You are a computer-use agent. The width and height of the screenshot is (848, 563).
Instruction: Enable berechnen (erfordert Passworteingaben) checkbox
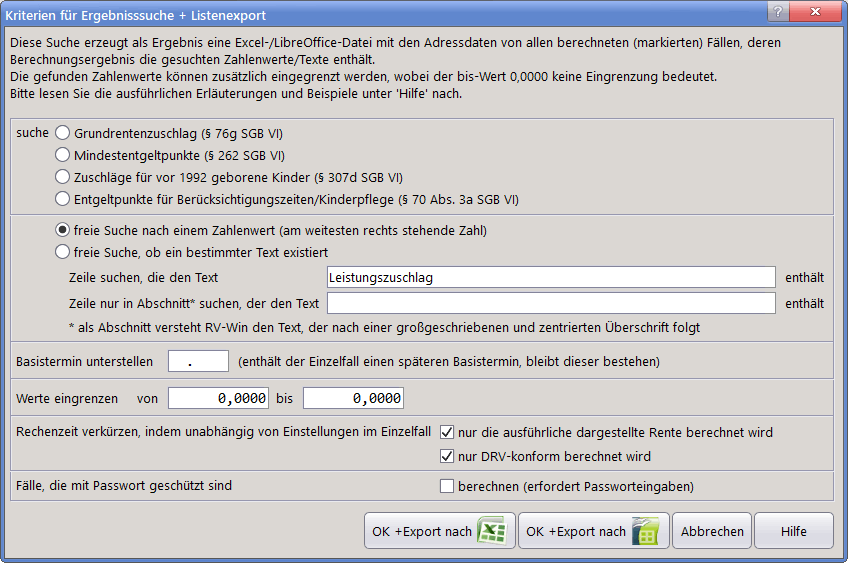[x=447, y=487]
